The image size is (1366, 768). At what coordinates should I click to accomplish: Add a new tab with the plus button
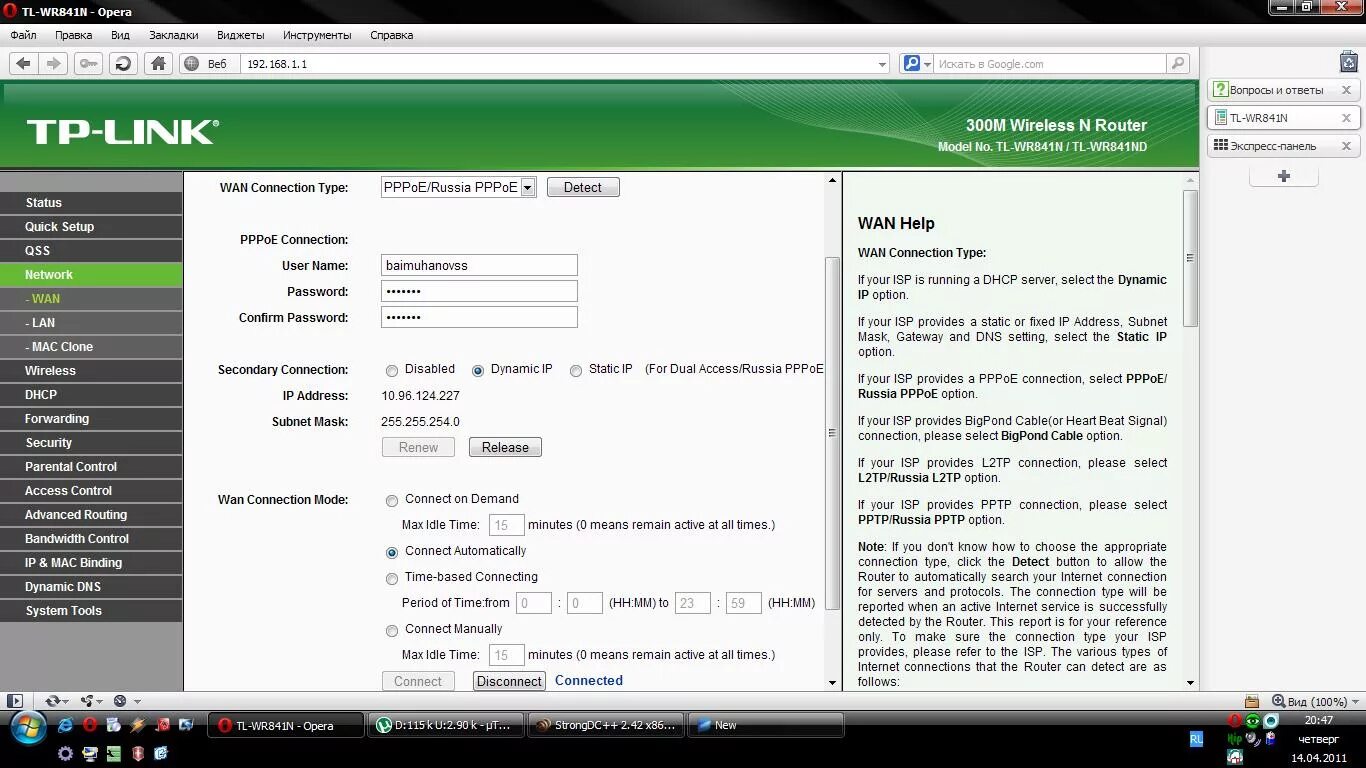click(1284, 176)
